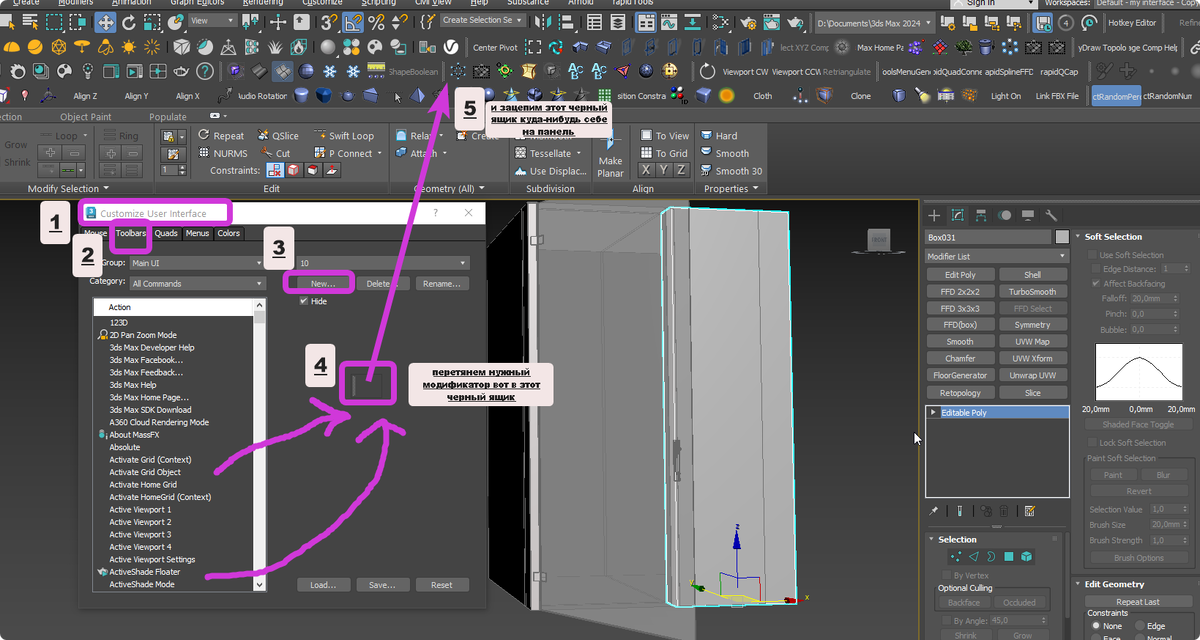Click the Clone toolbar button
Viewport: 1200px width, 640px height.
[861, 96]
